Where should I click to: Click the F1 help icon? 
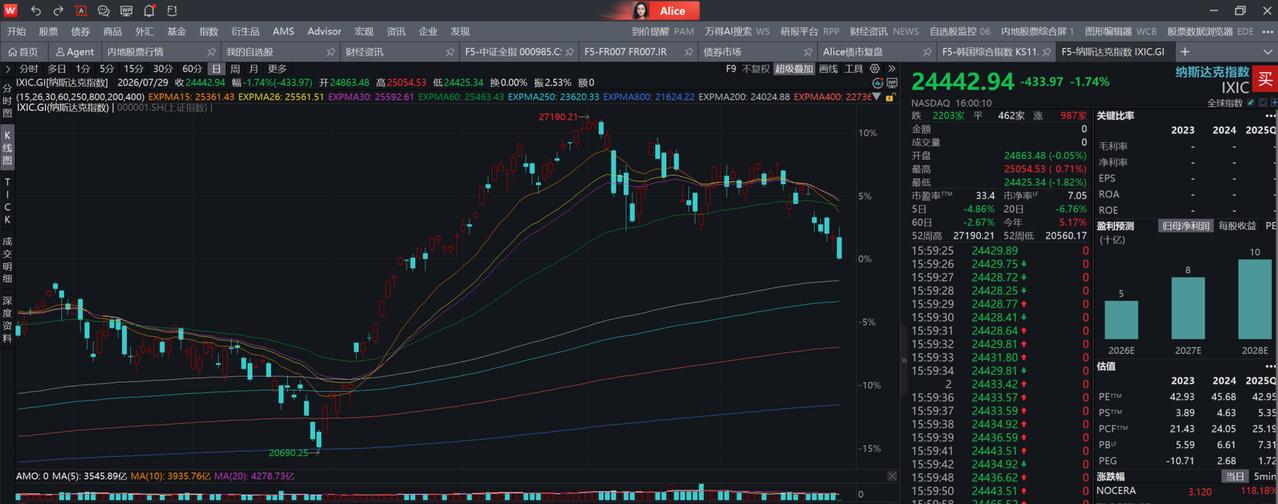point(172,11)
